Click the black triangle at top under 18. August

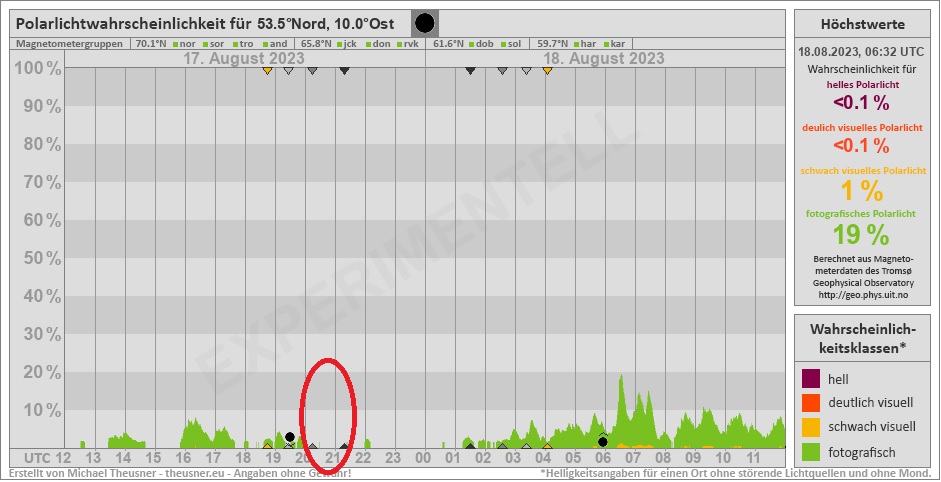[x=470, y=71]
